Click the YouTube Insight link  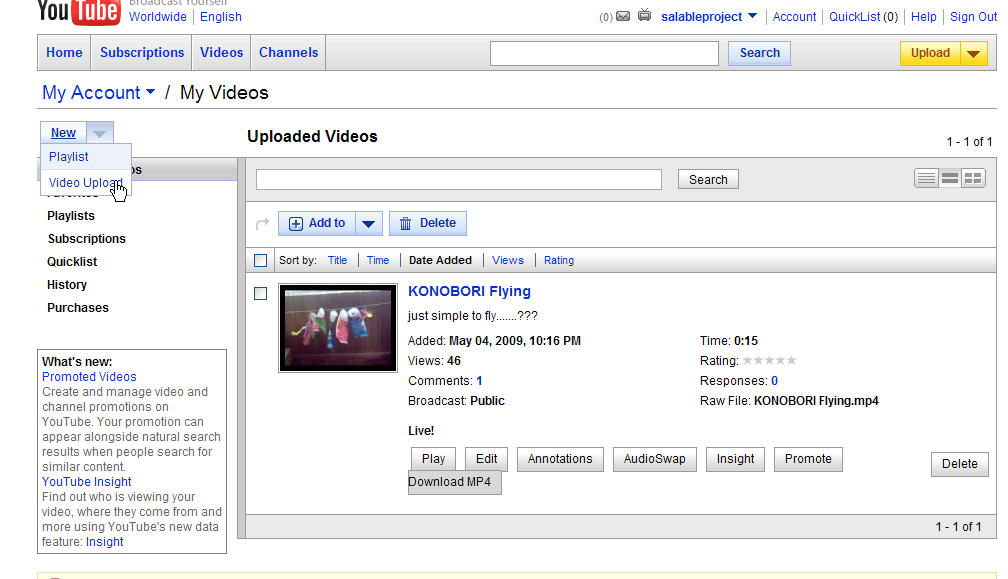(x=87, y=482)
